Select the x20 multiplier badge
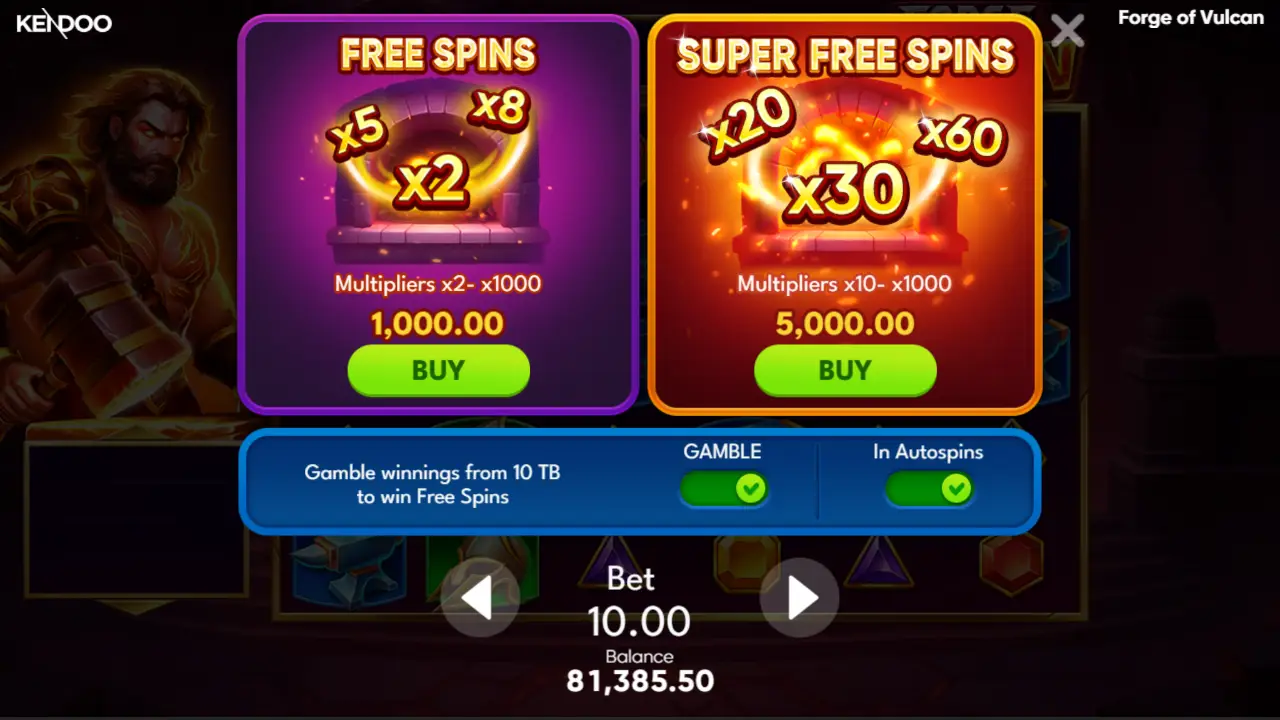 pos(749,130)
